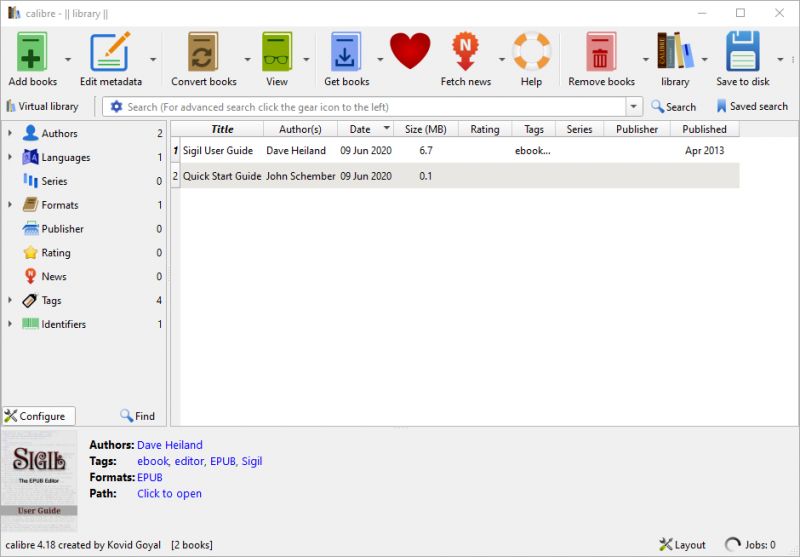Click the editor tag link
The image size is (800, 557).
click(x=189, y=461)
